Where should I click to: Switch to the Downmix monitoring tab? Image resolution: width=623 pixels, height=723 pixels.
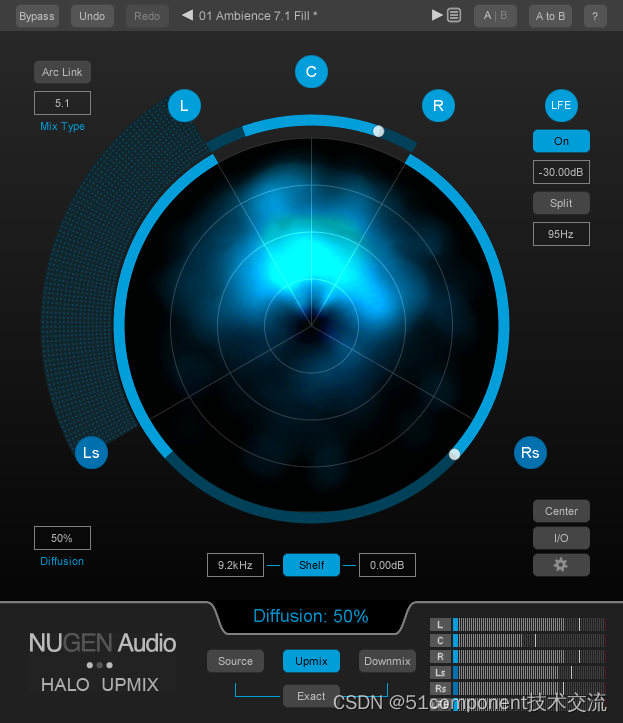coord(387,661)
